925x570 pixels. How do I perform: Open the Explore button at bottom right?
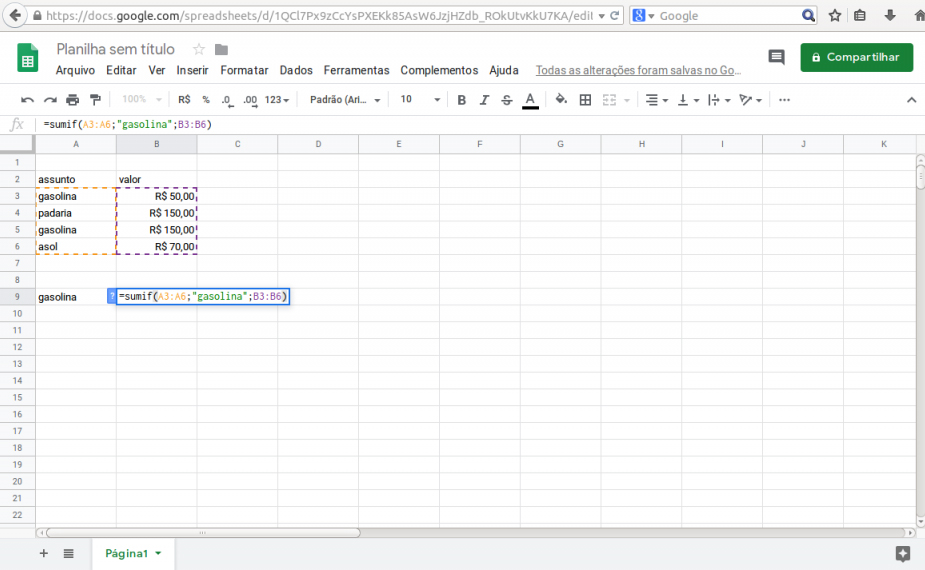(x=902, y=553)
